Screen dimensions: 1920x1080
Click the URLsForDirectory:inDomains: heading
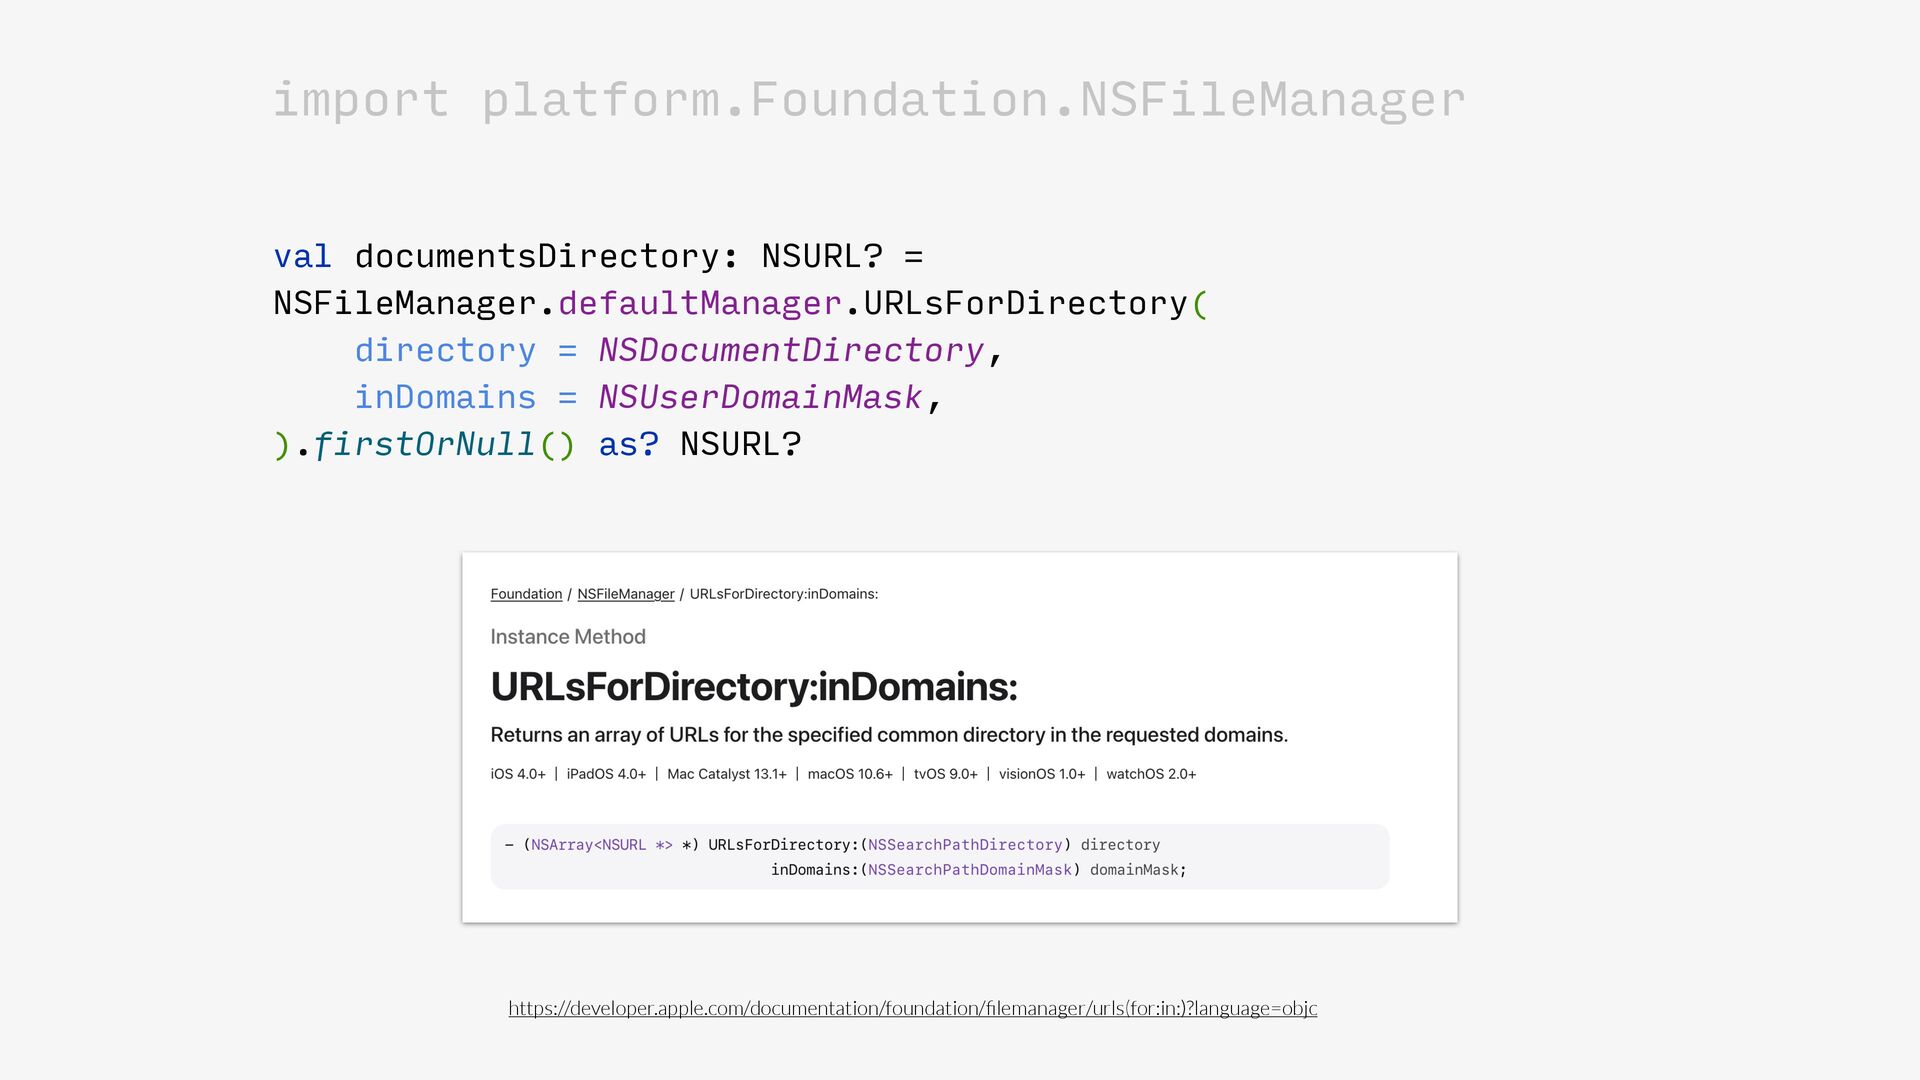[753, 687]
